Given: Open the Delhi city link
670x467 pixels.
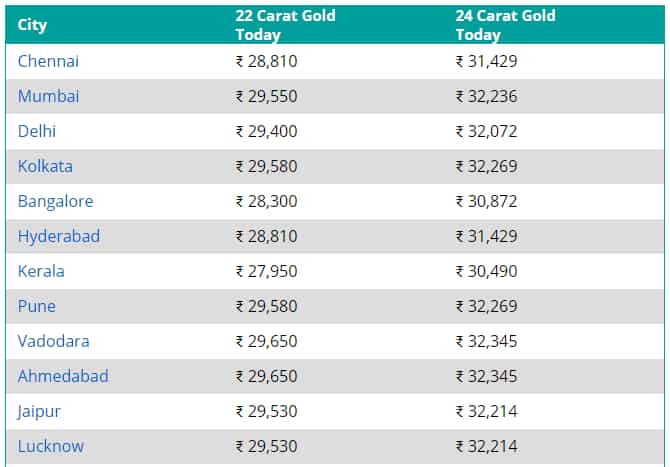Looking at the screenshot, I should pyautogui.click(x=37, y=131).
